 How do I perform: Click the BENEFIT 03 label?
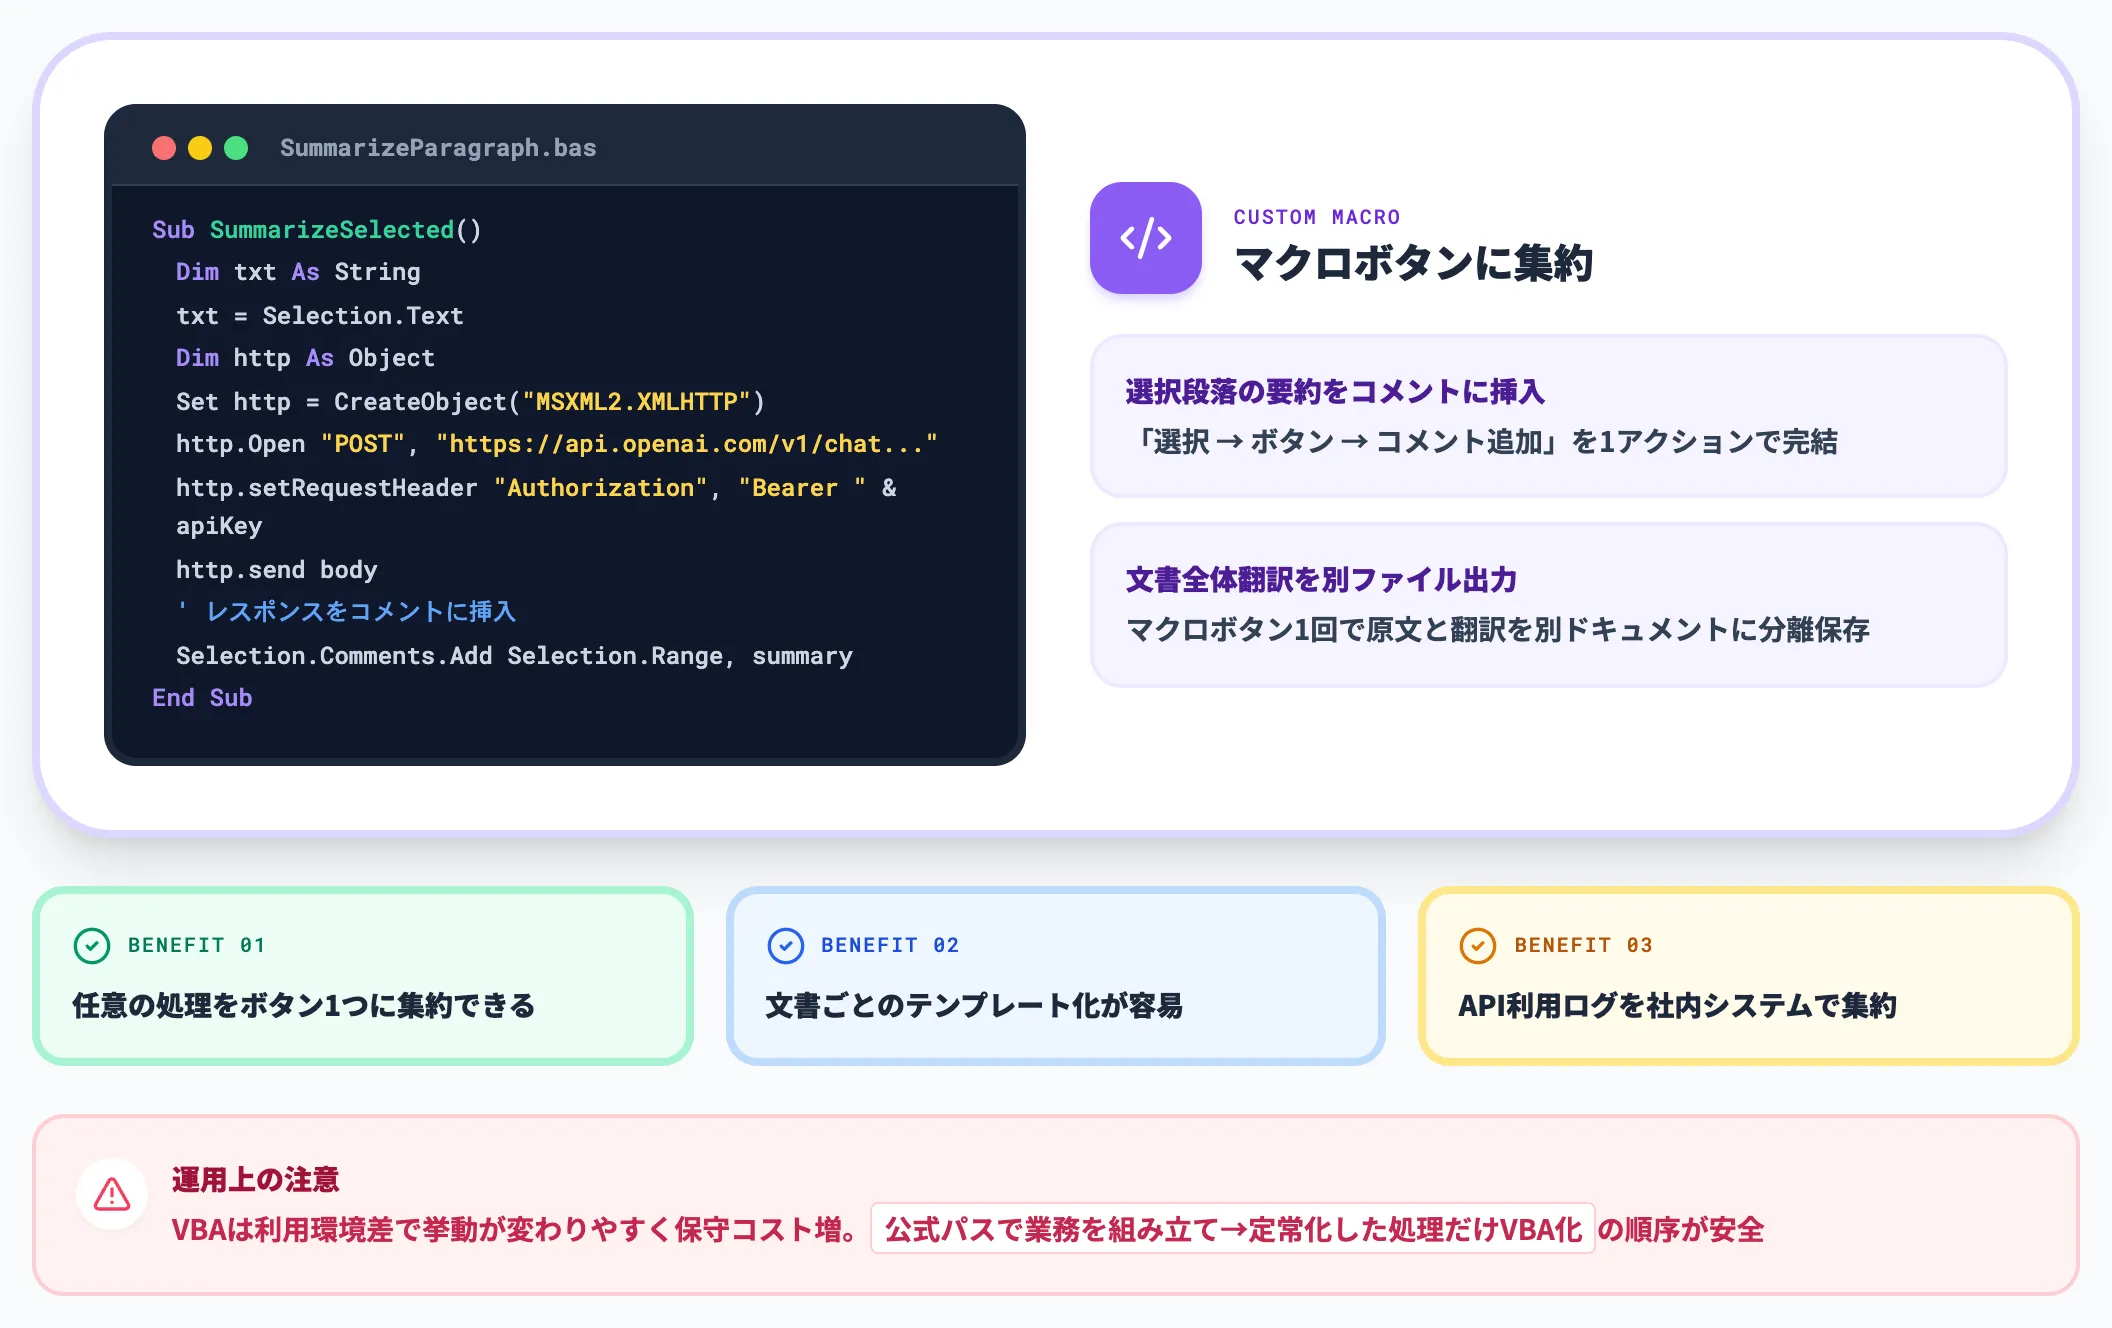tap(1583, 945)
